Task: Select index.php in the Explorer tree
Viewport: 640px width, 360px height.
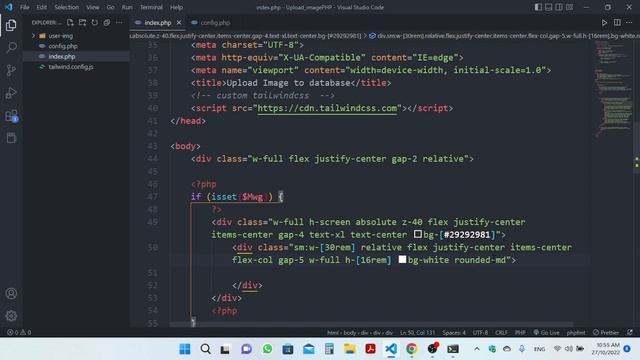Action: pos(62,56)
